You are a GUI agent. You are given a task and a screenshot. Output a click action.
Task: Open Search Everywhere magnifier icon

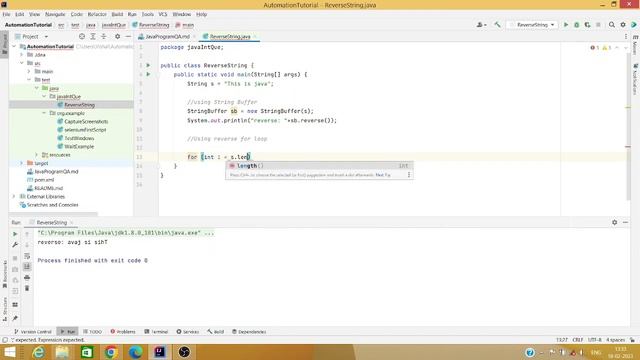tap(611, 25)
